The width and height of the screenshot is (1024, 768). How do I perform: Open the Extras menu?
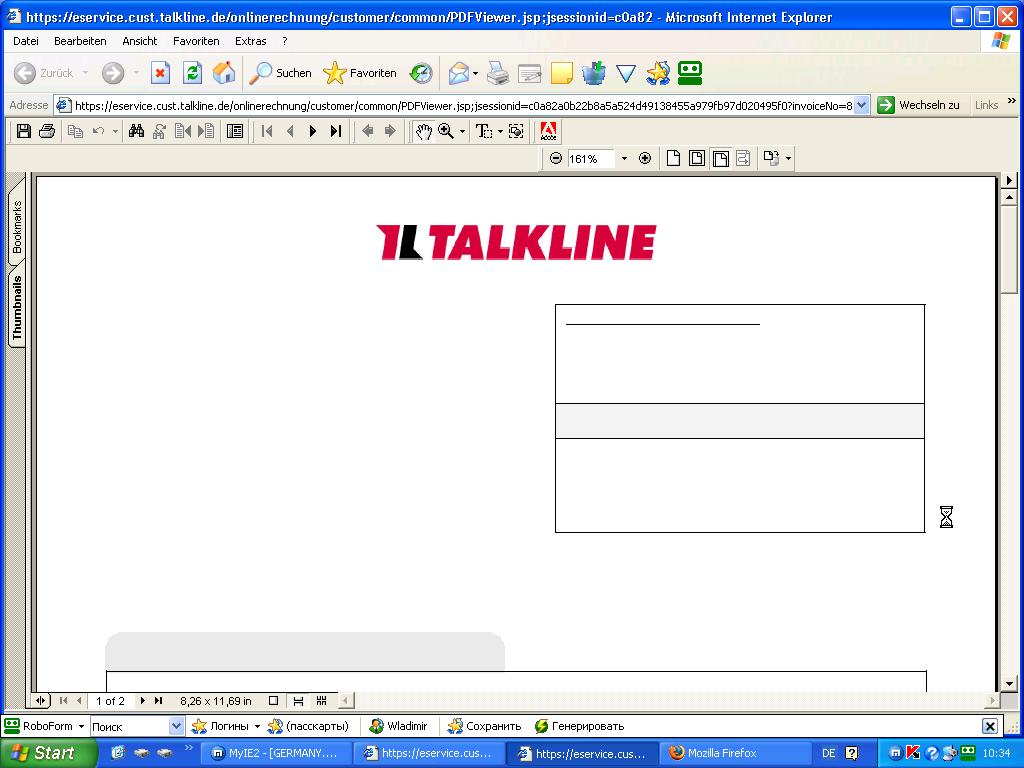pyautogui.click(x=251, y=41)
